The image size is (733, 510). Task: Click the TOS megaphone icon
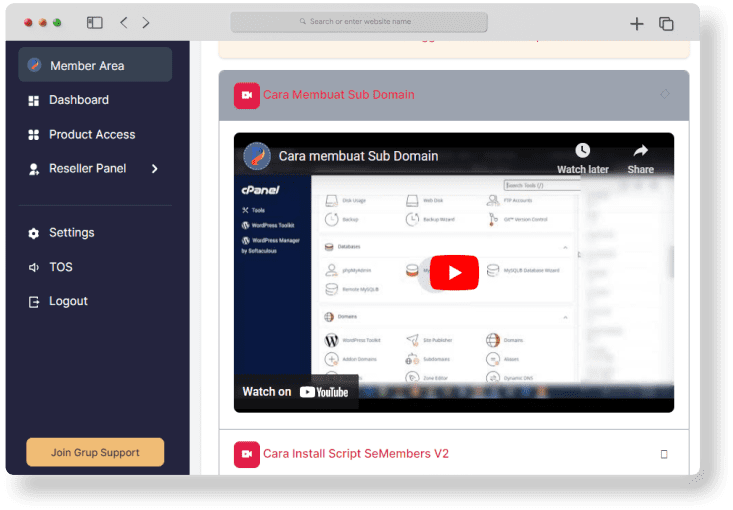pos(34,267)
